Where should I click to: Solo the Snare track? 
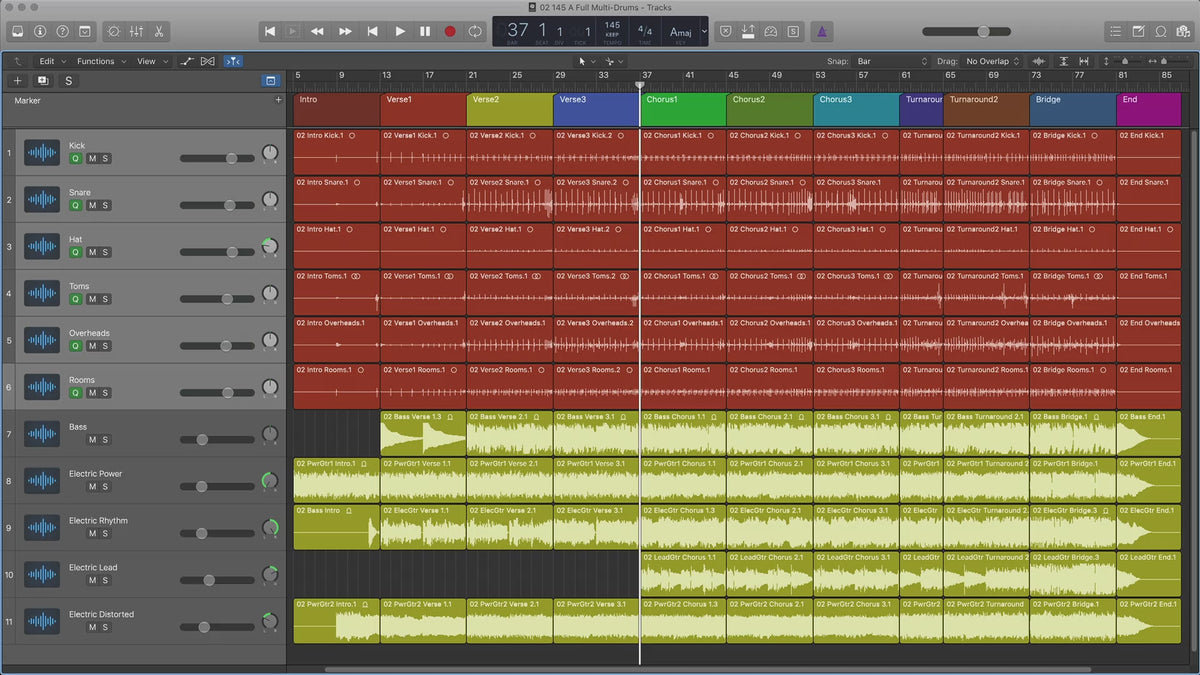coord(105,206)
